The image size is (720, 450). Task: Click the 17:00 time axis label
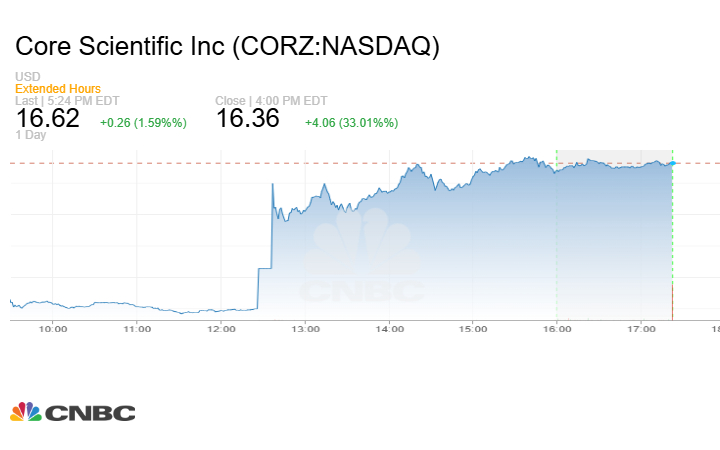point(641,328)
